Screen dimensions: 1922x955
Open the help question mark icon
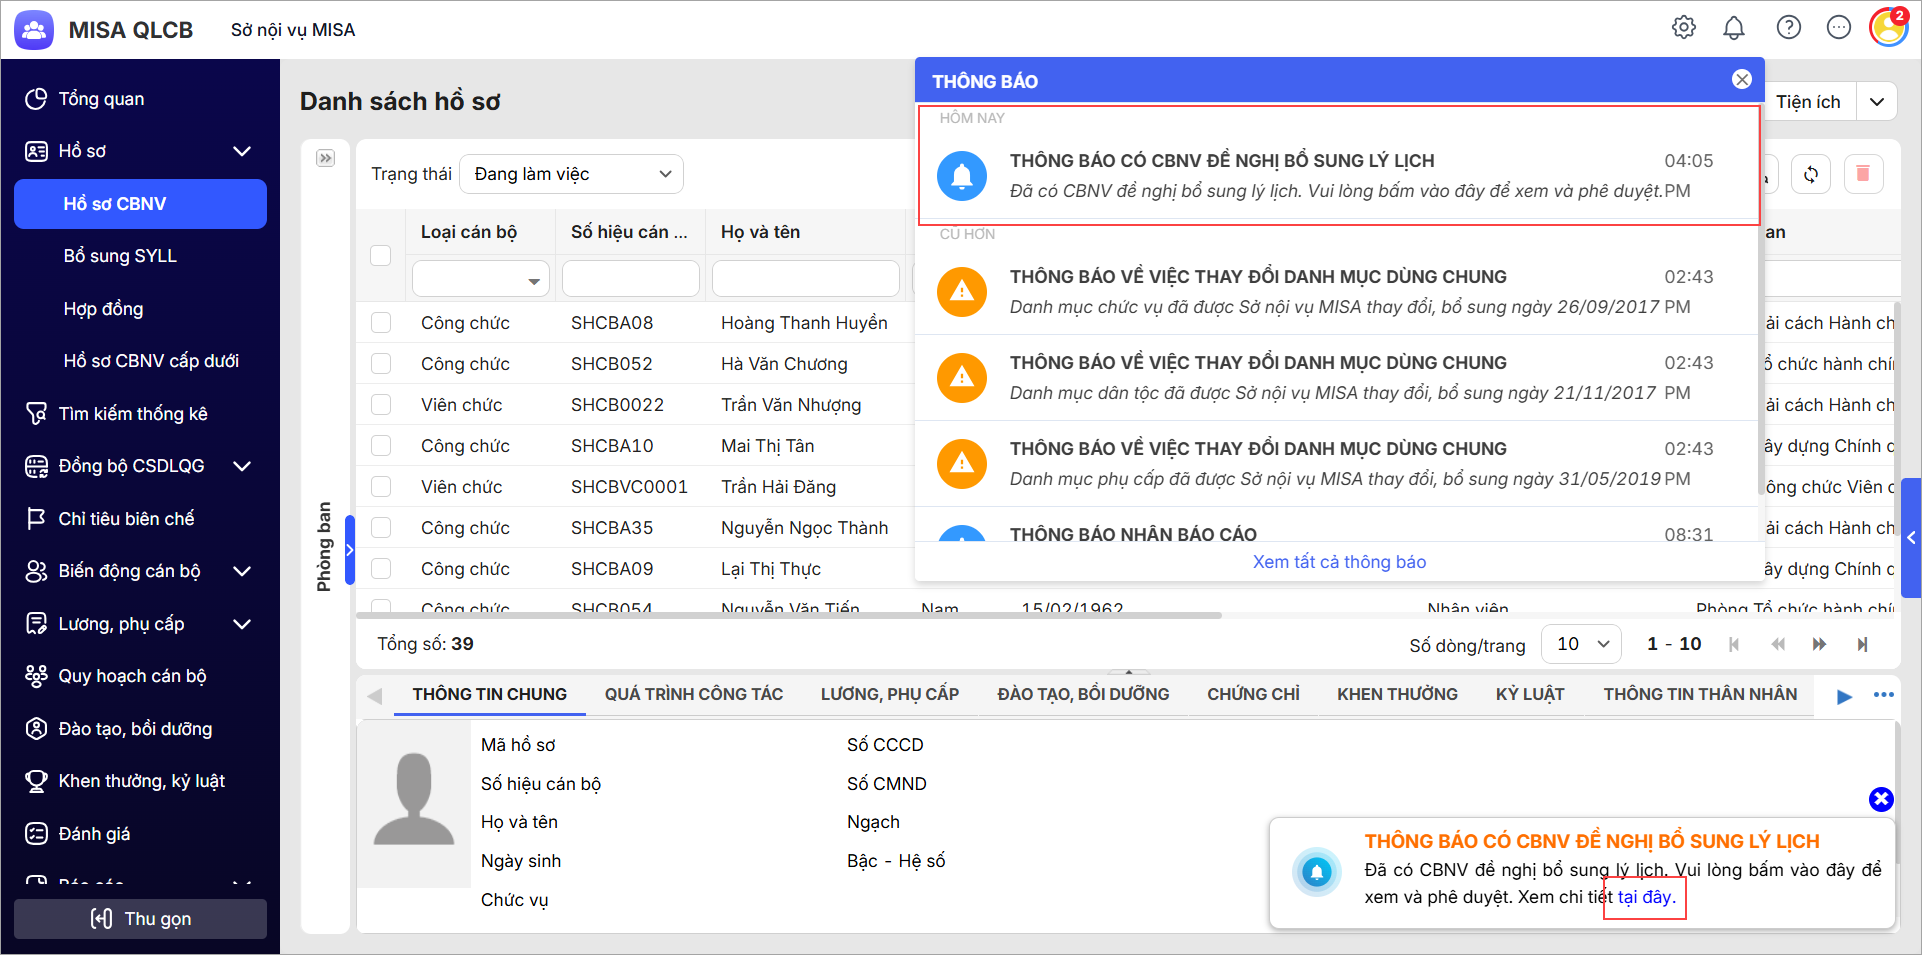point(1789,28)
